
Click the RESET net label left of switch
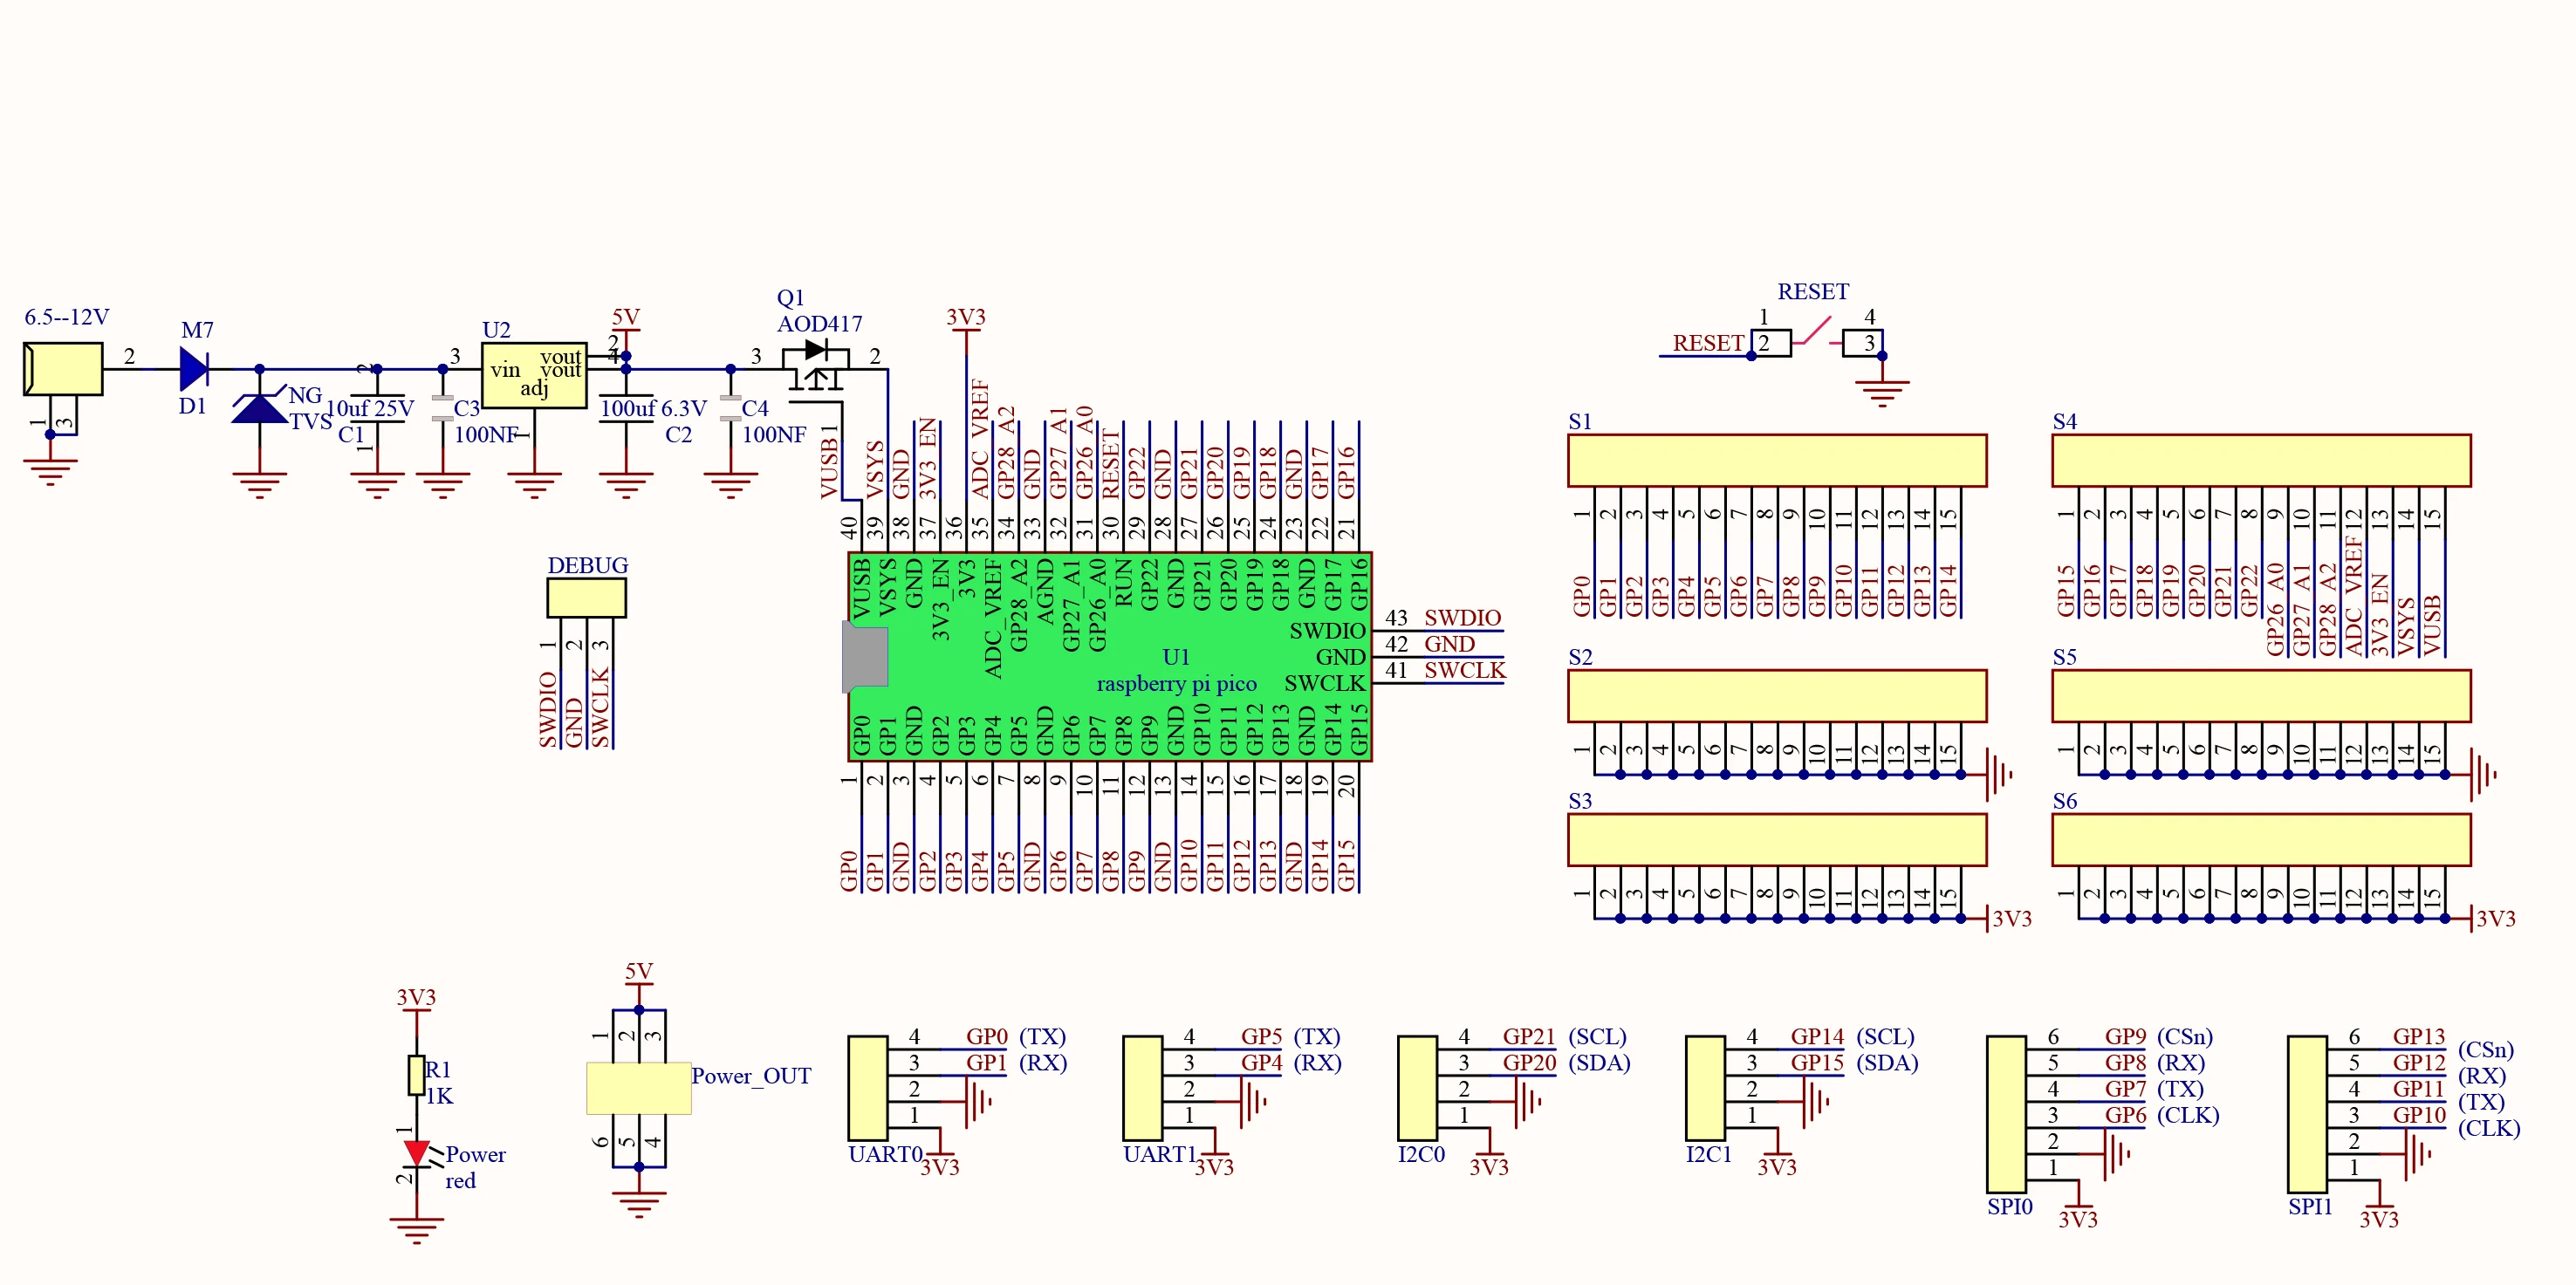coord(1708,343)
